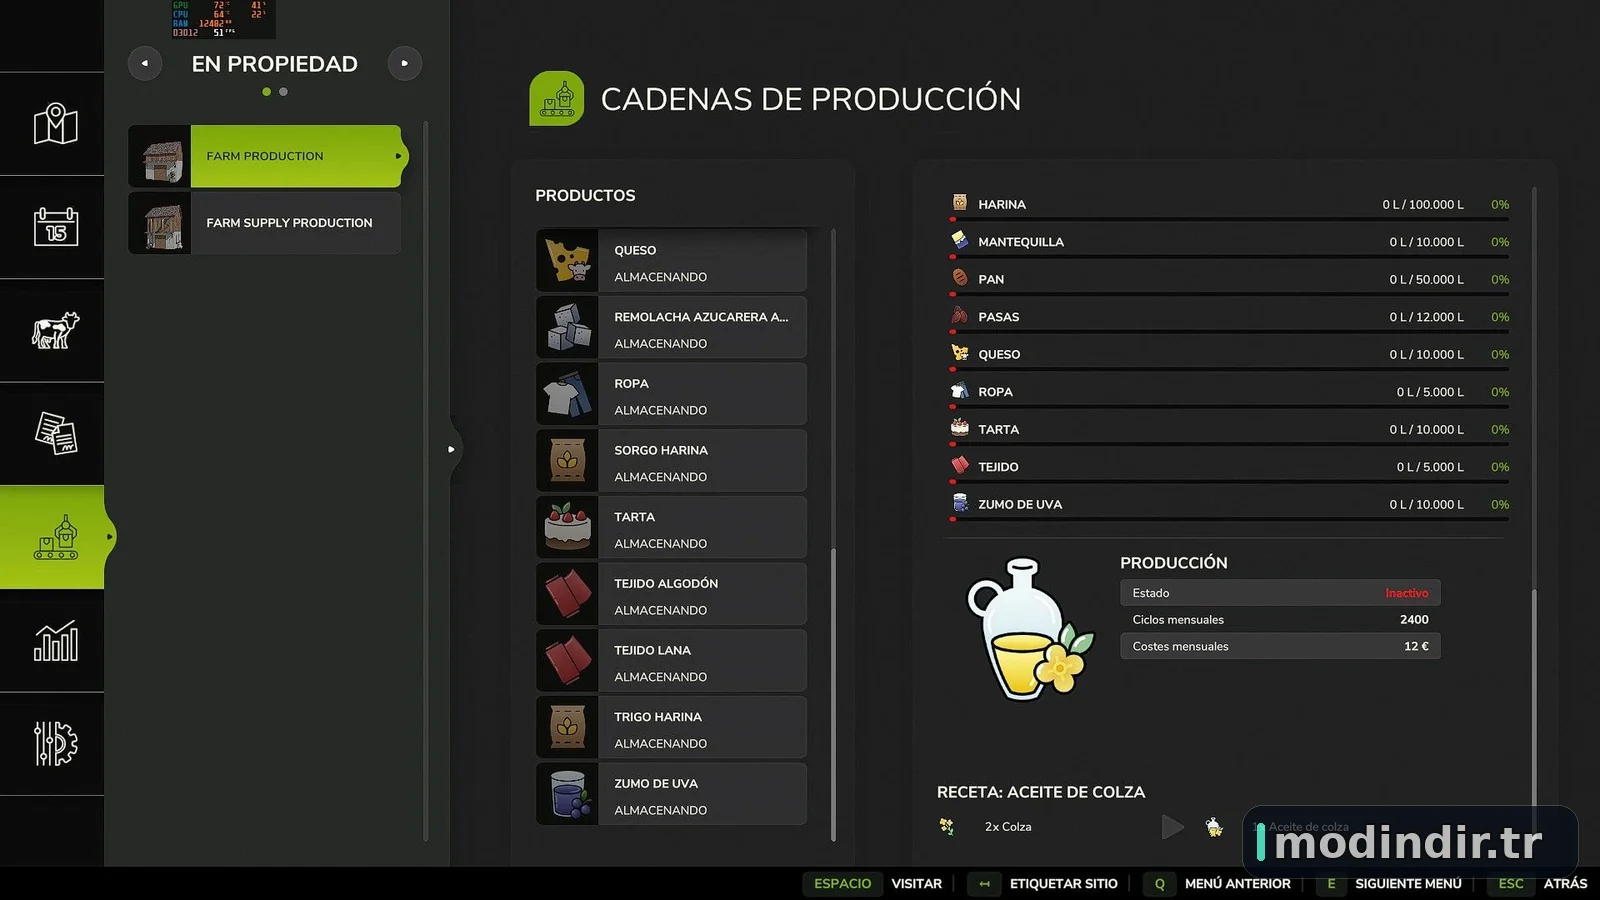Click the Trigo Harina flour bag icon
Viewport: 1600px width, 900px height.
point(567,728)
